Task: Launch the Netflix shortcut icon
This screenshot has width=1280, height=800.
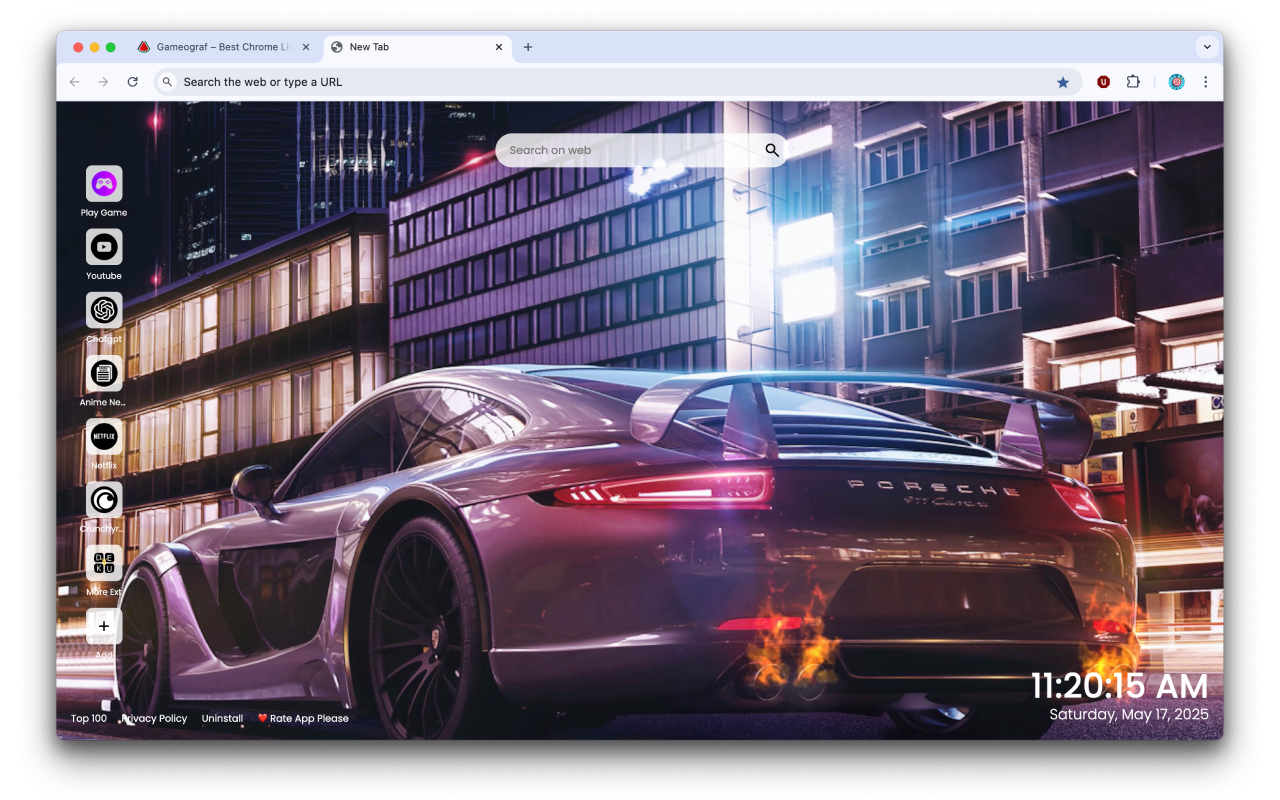Action: click(x=104, y=437)
